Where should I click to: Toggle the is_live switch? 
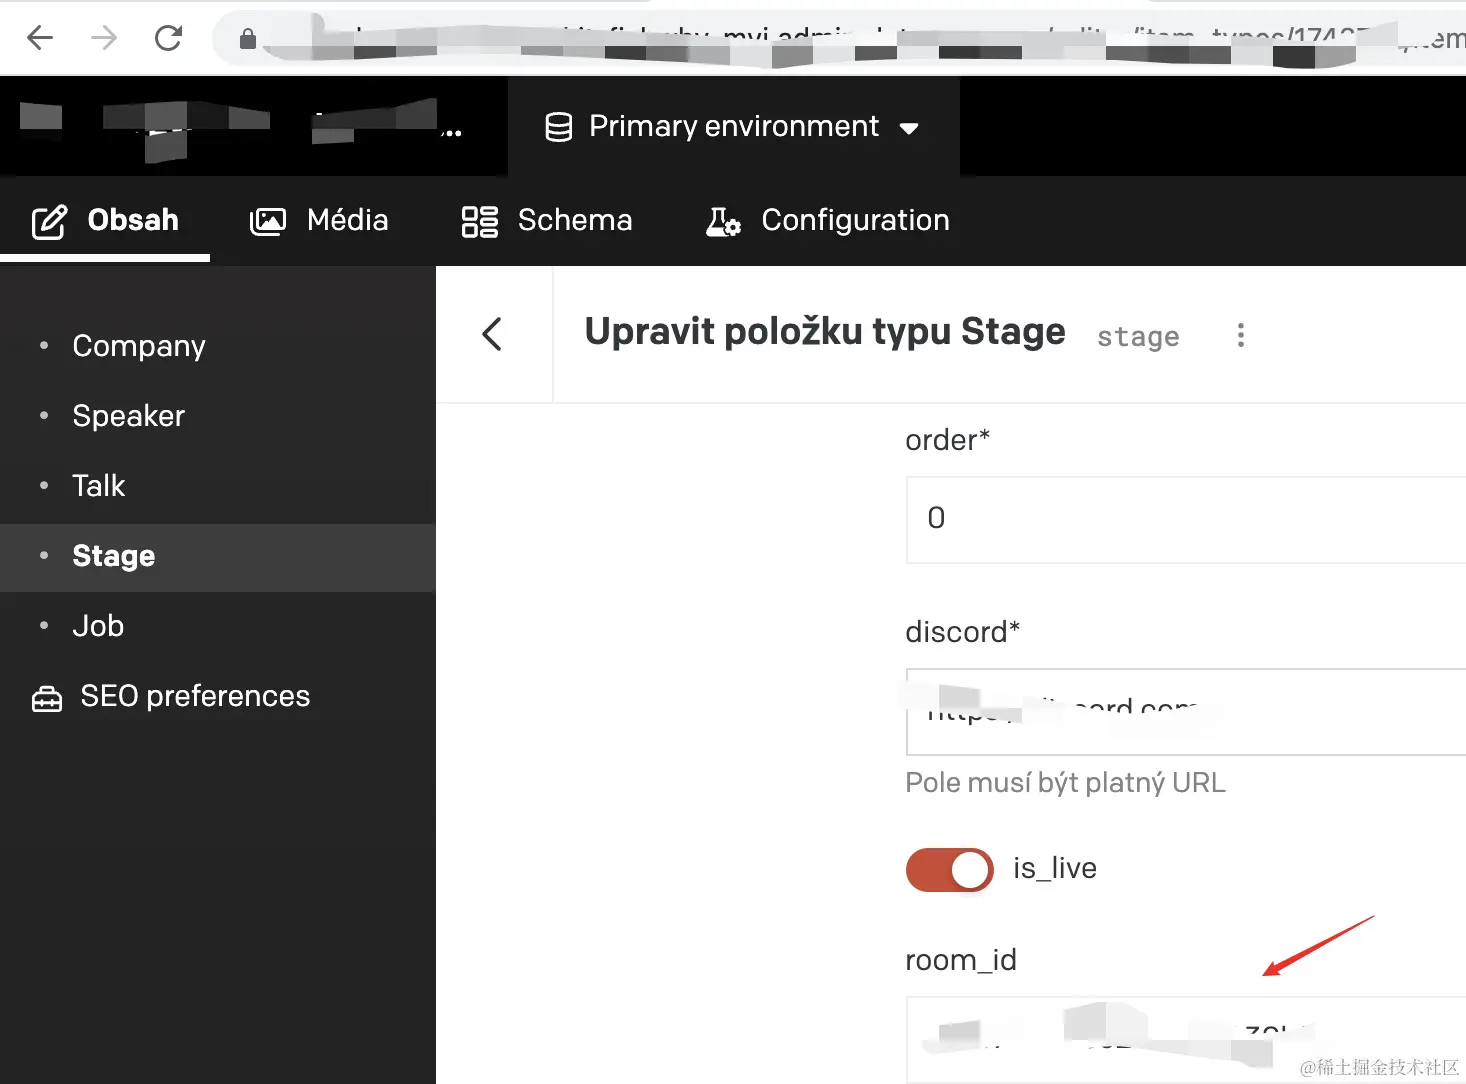[x=949, y=869]
